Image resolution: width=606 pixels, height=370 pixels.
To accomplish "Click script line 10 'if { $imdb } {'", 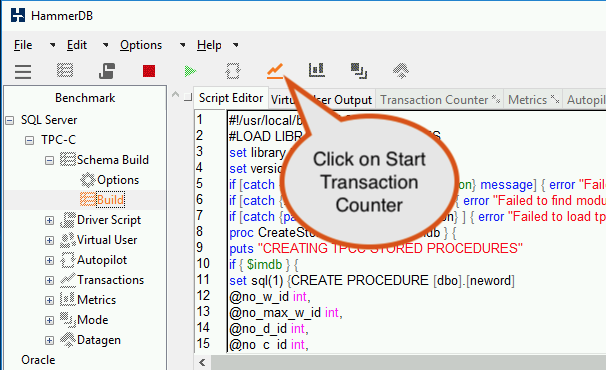I will 263,264.
